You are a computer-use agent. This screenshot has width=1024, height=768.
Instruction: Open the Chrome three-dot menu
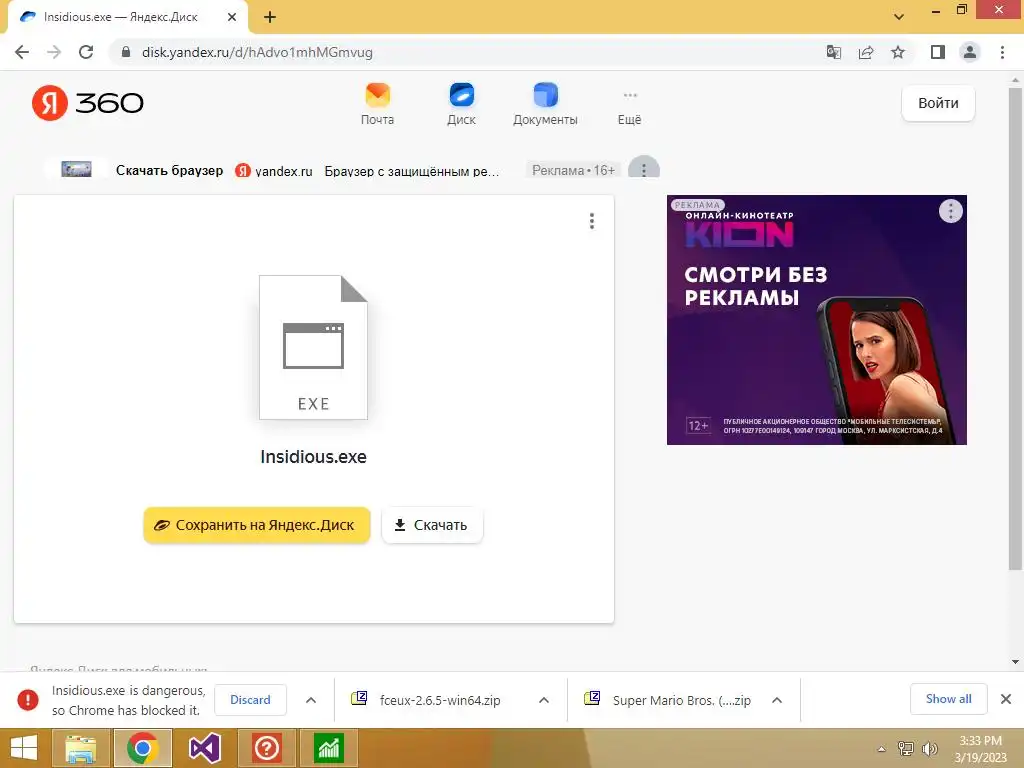(x=1002, y=52)
